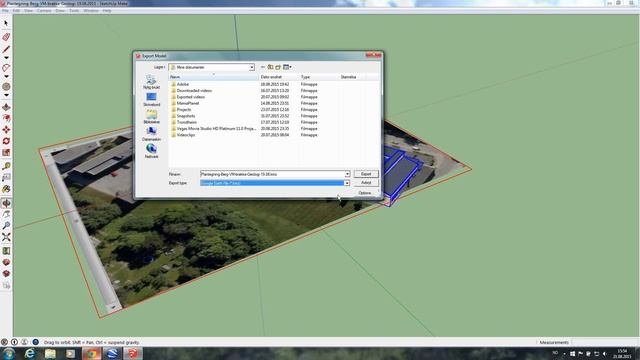Open the 3D Warehouse get models icon
This screenshot has height=360, width=640.
point(6,262)
